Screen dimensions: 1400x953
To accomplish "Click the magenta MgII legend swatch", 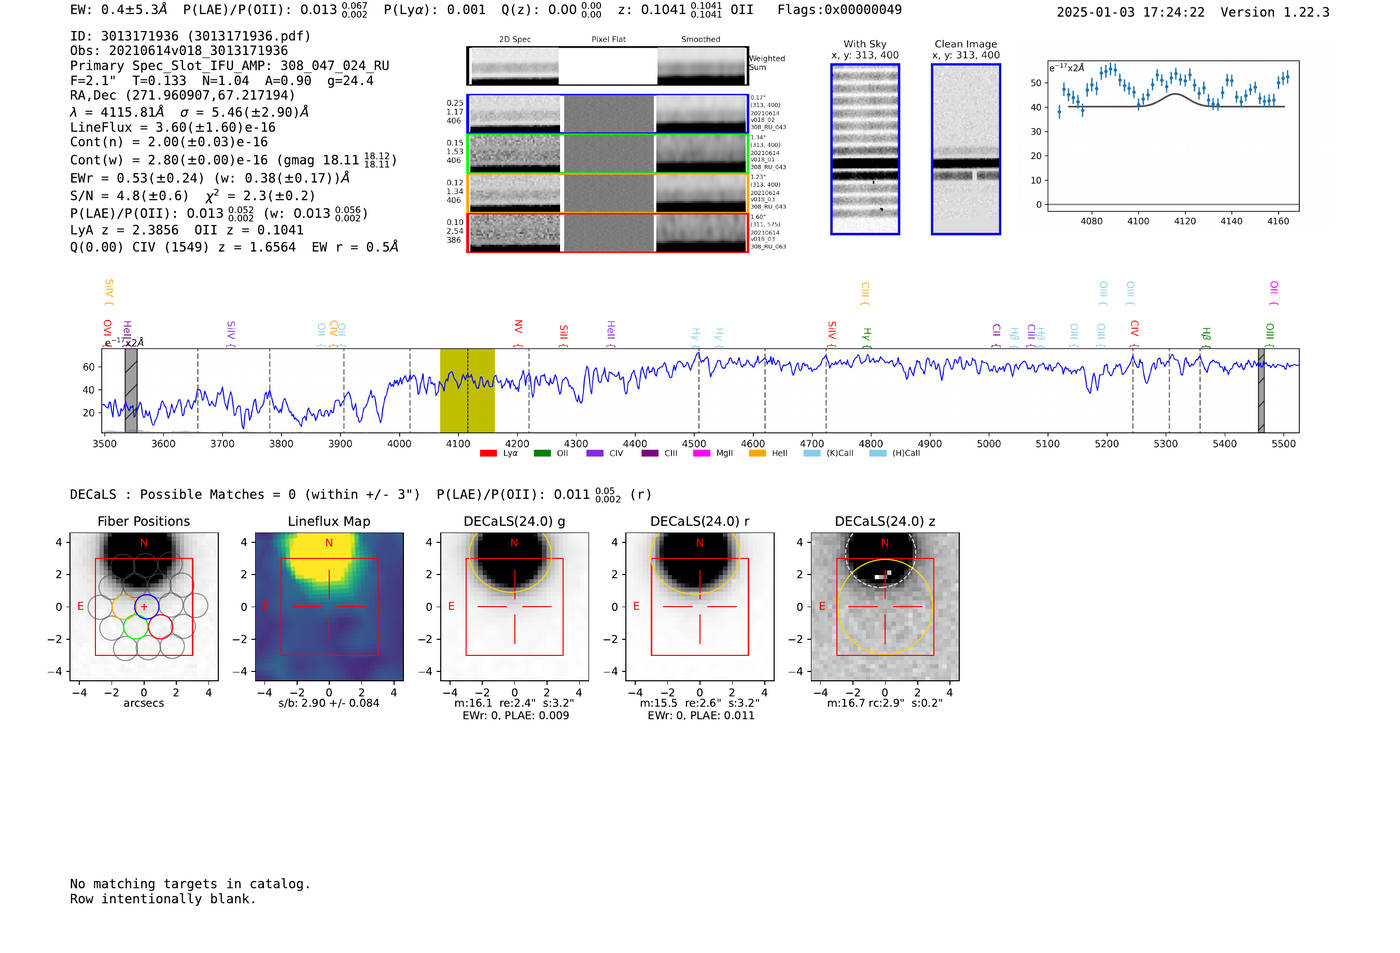I will point(701,453).
